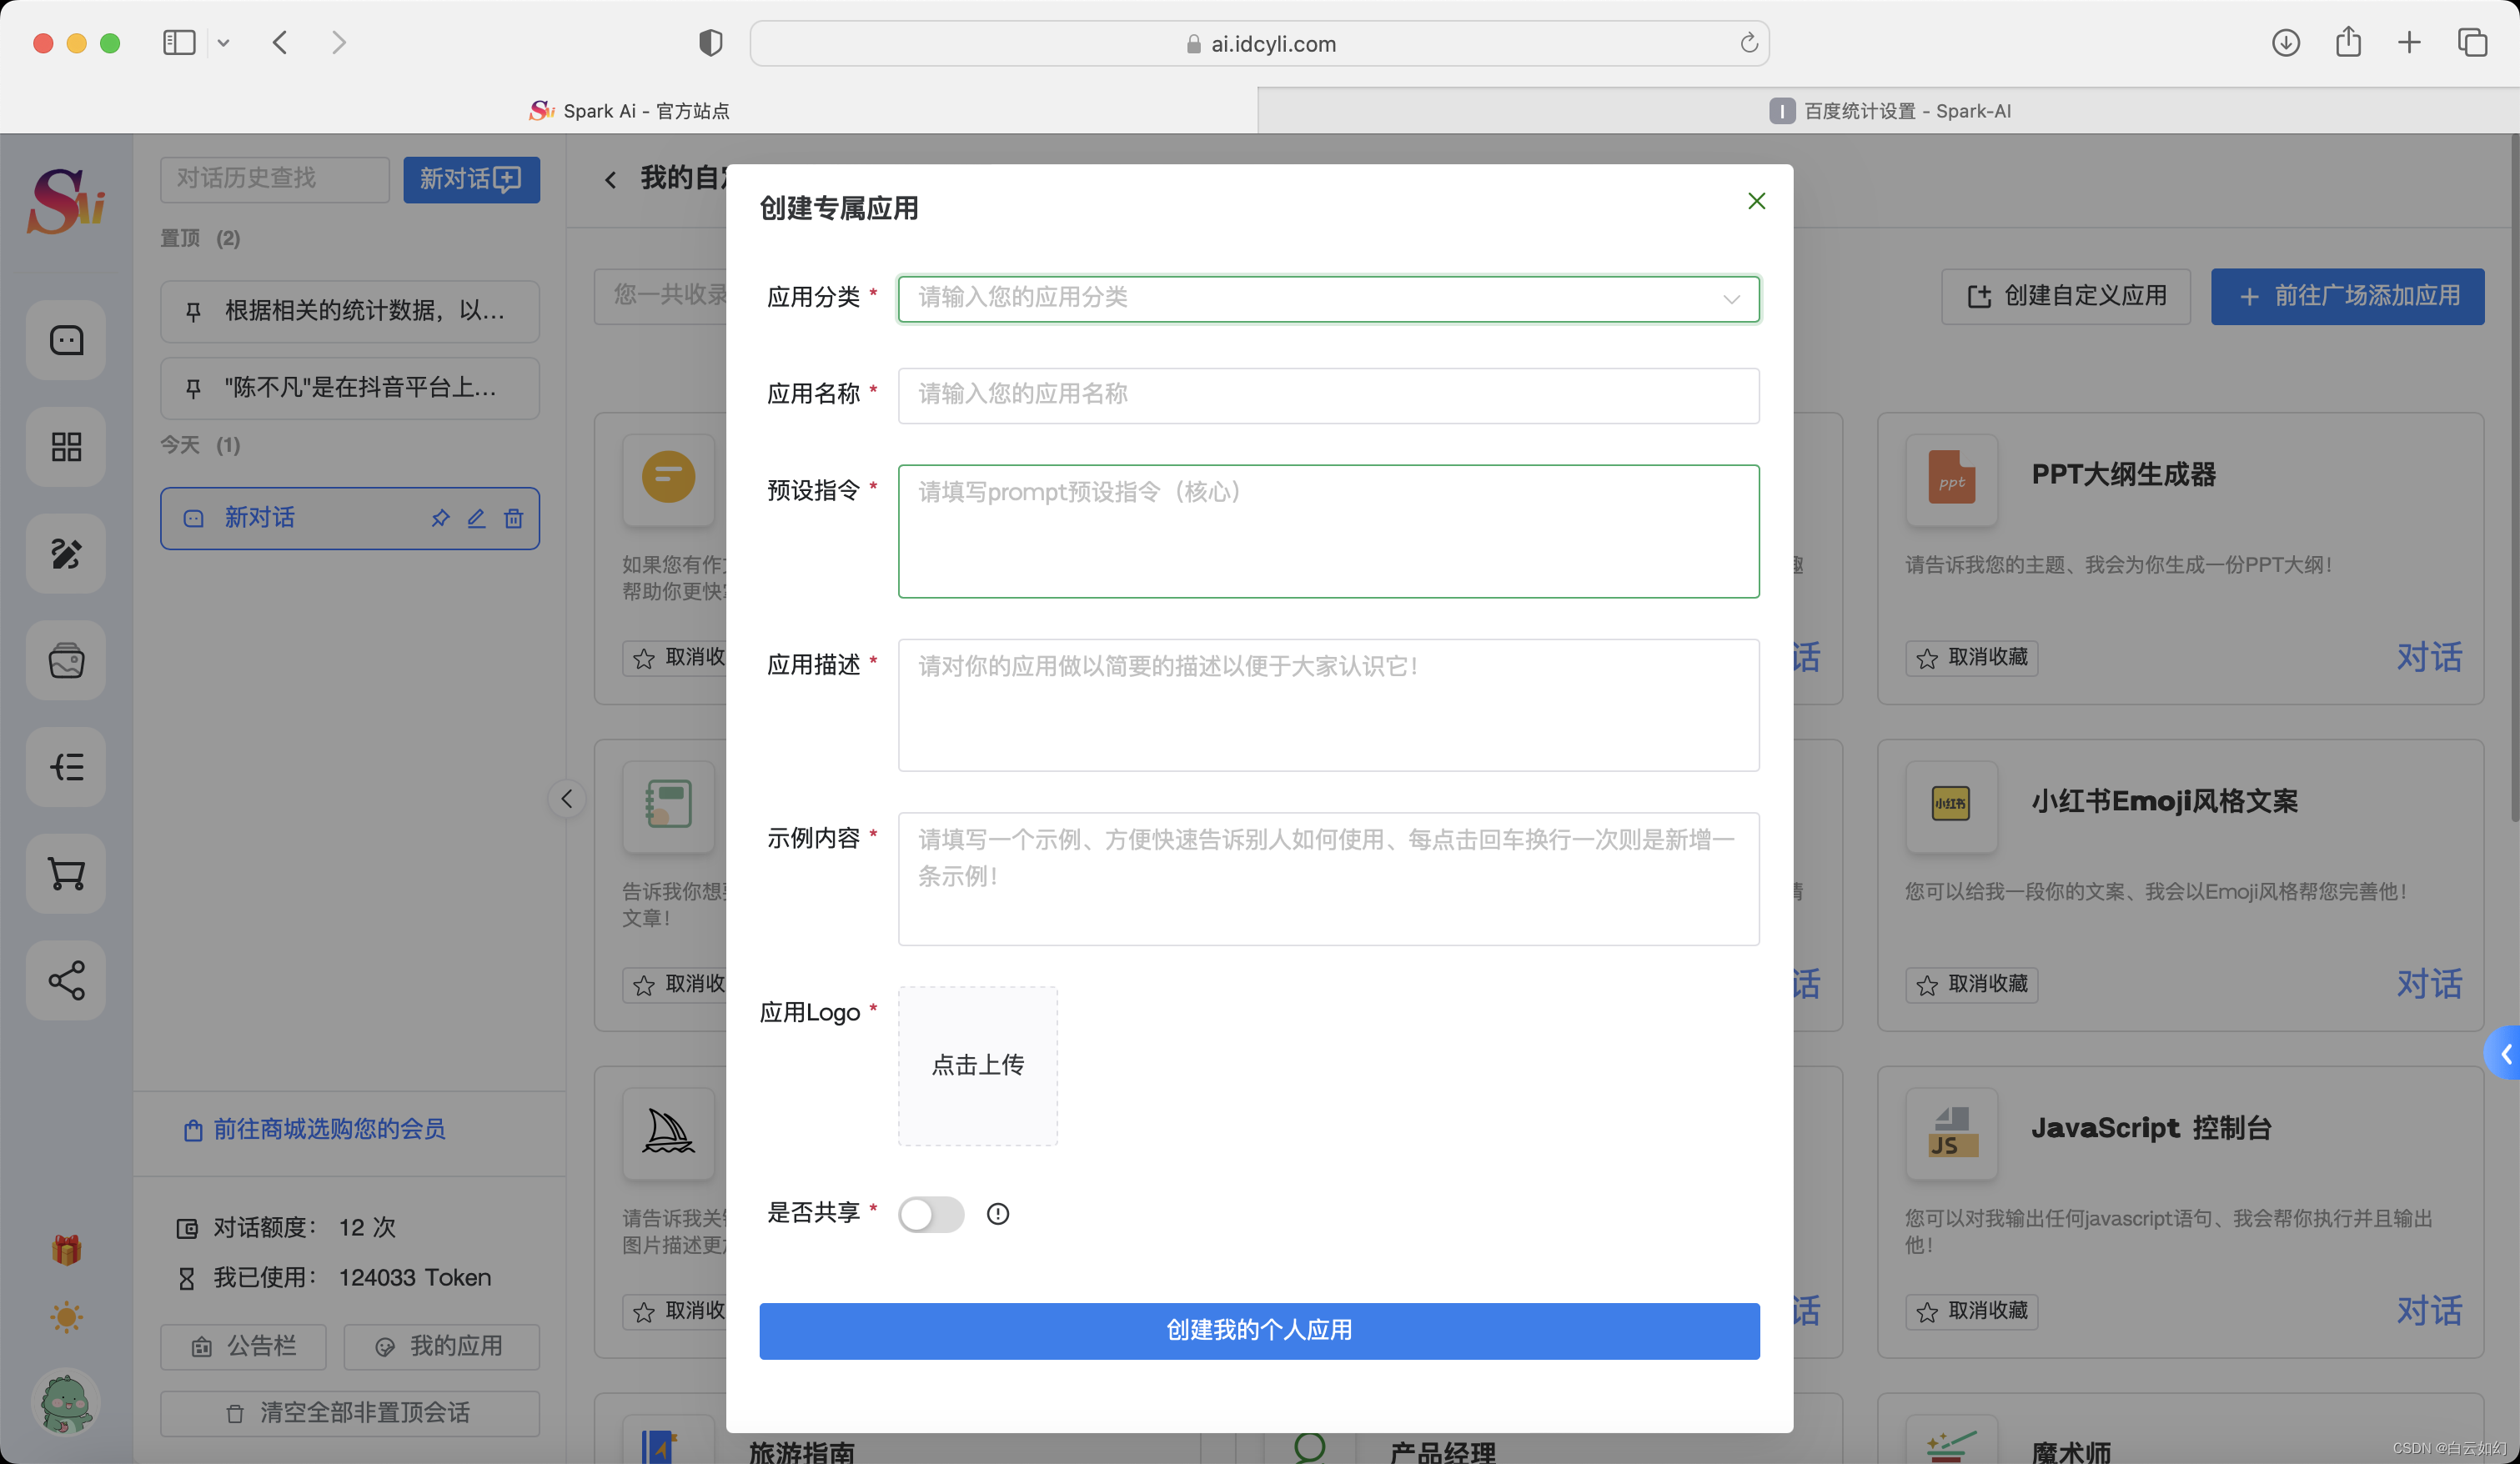Image resolution: width=2520 pixels, height=1464 pixels.
Task: Collapse the conversation list panel
Action: click(567, 799)
